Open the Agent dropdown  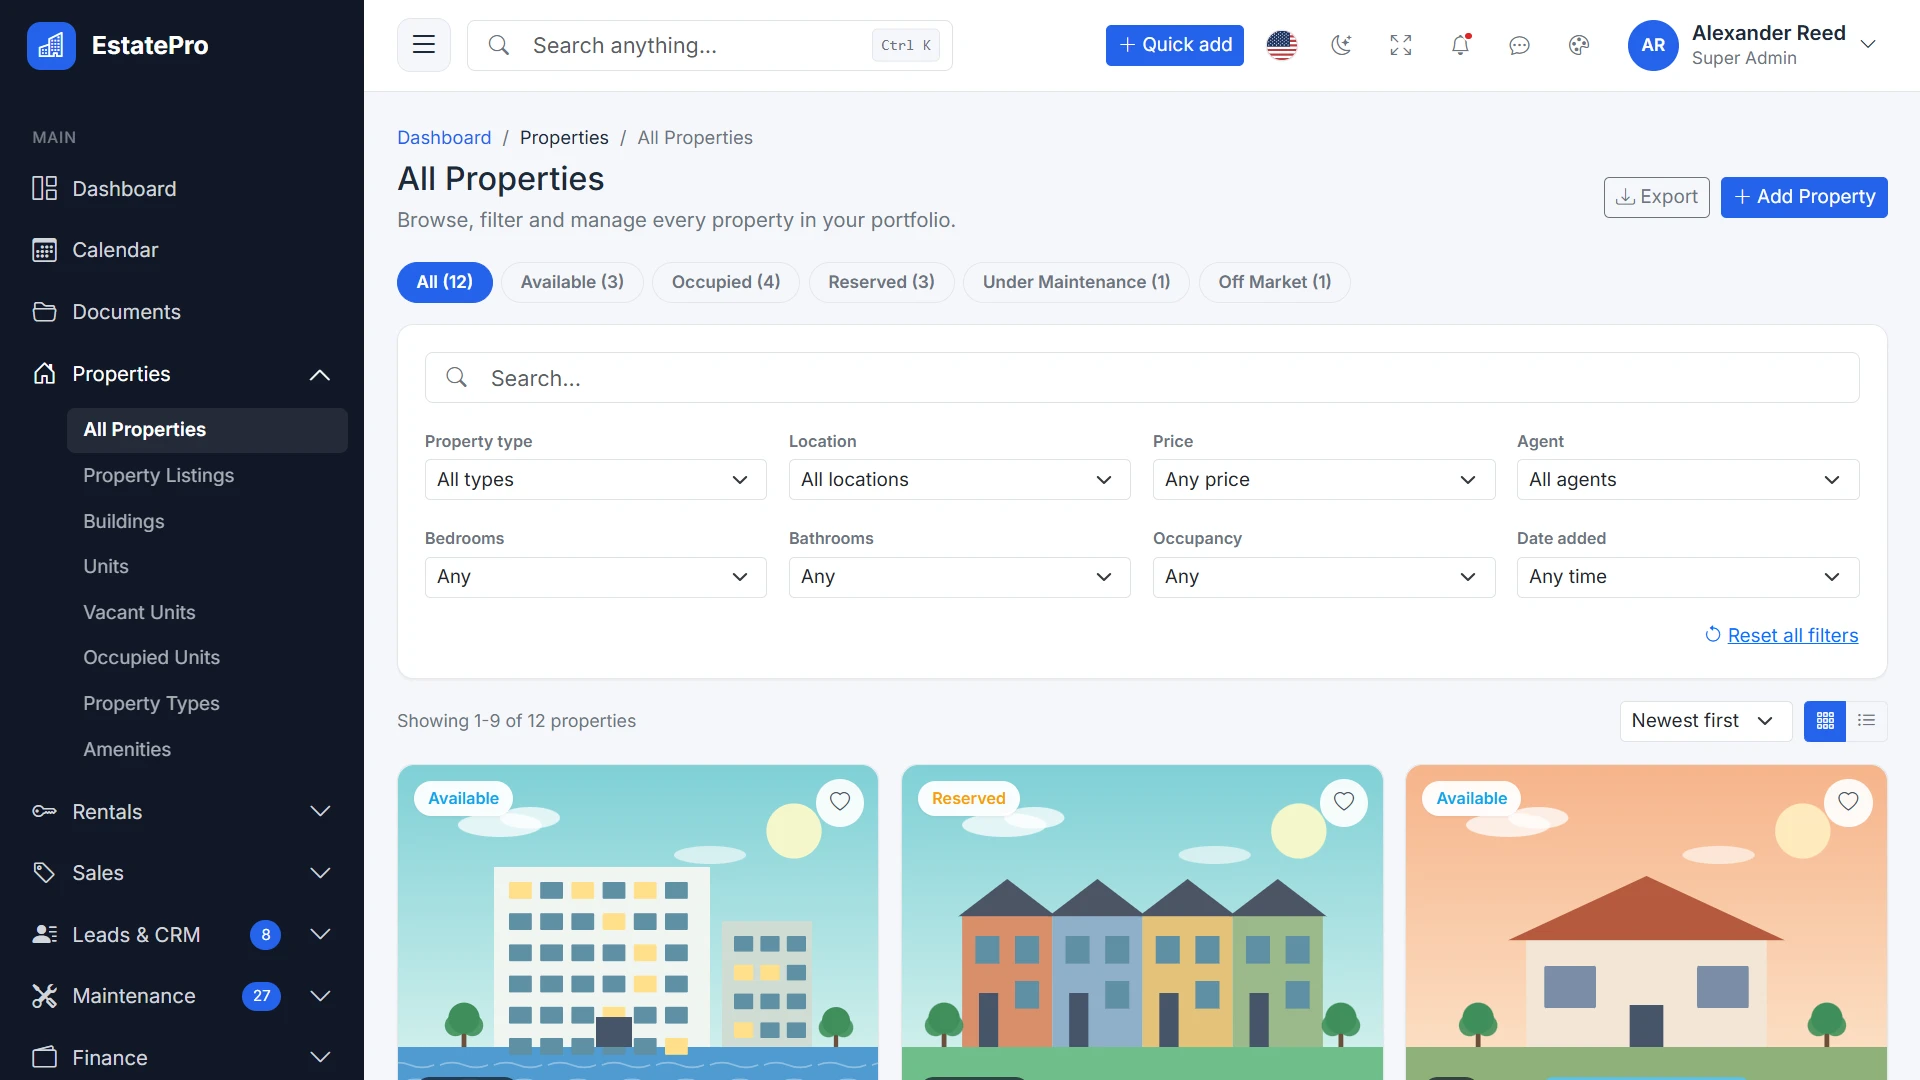1687,480
